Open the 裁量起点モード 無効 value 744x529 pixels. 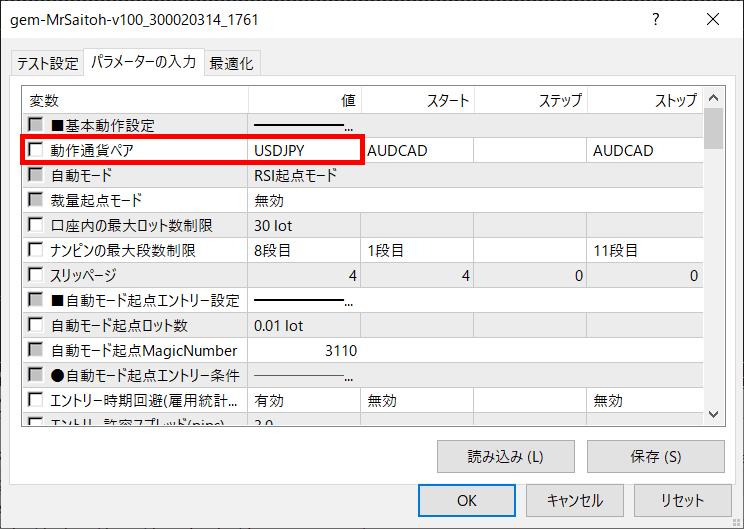[305, 200]
